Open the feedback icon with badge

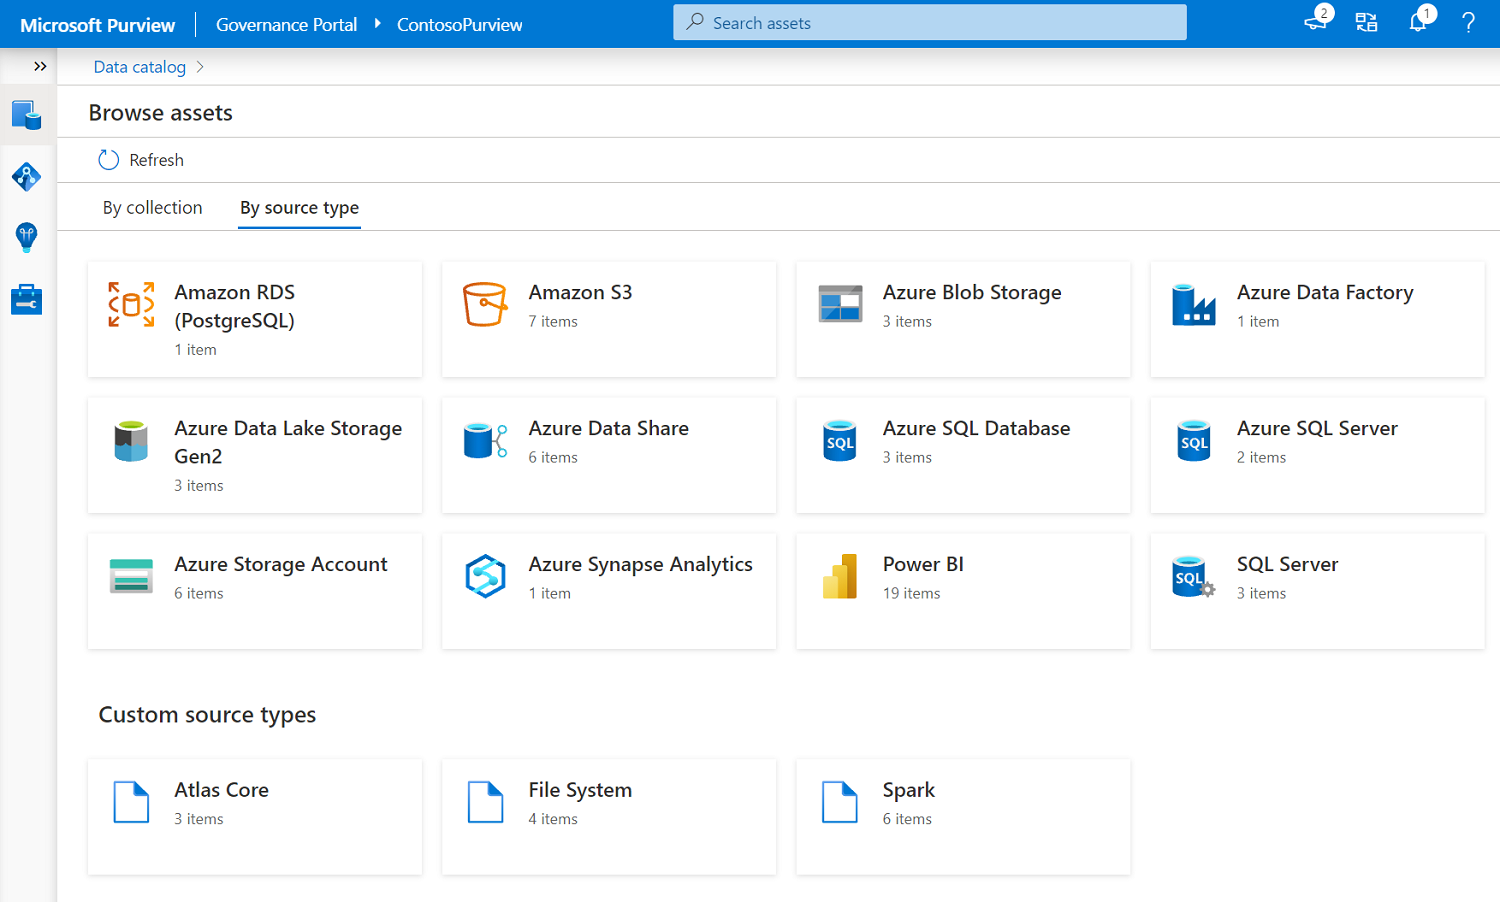pos(1316,22)
